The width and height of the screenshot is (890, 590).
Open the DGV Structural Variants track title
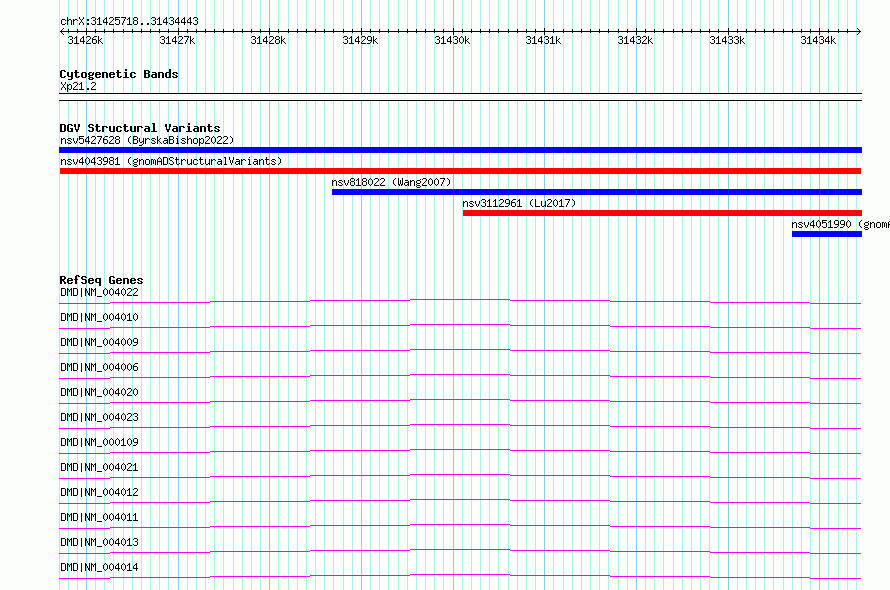140,128
